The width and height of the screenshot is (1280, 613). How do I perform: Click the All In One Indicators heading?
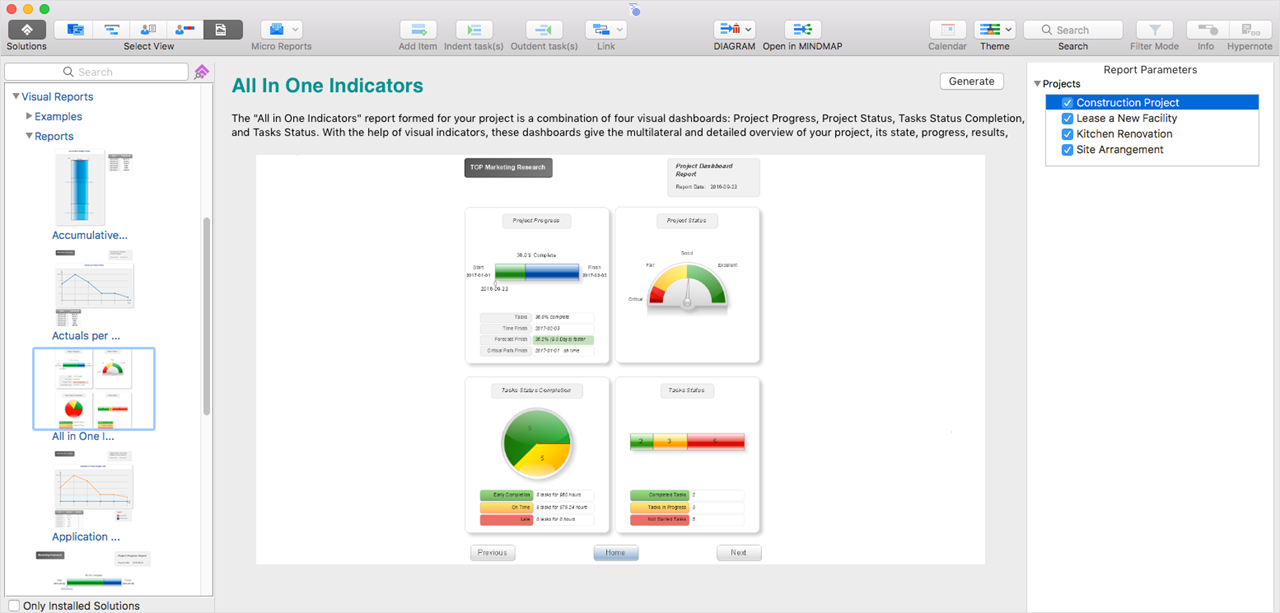[328, 86]
